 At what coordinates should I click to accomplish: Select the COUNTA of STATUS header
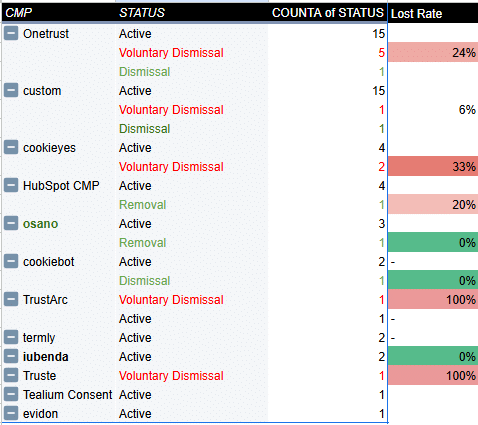(x=328, y=13)
